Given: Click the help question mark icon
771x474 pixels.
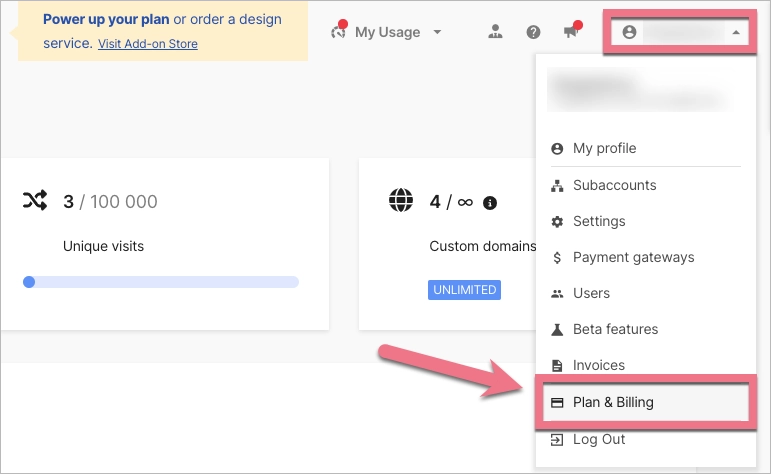Looking at the screenshot, I should pos(533,32).
